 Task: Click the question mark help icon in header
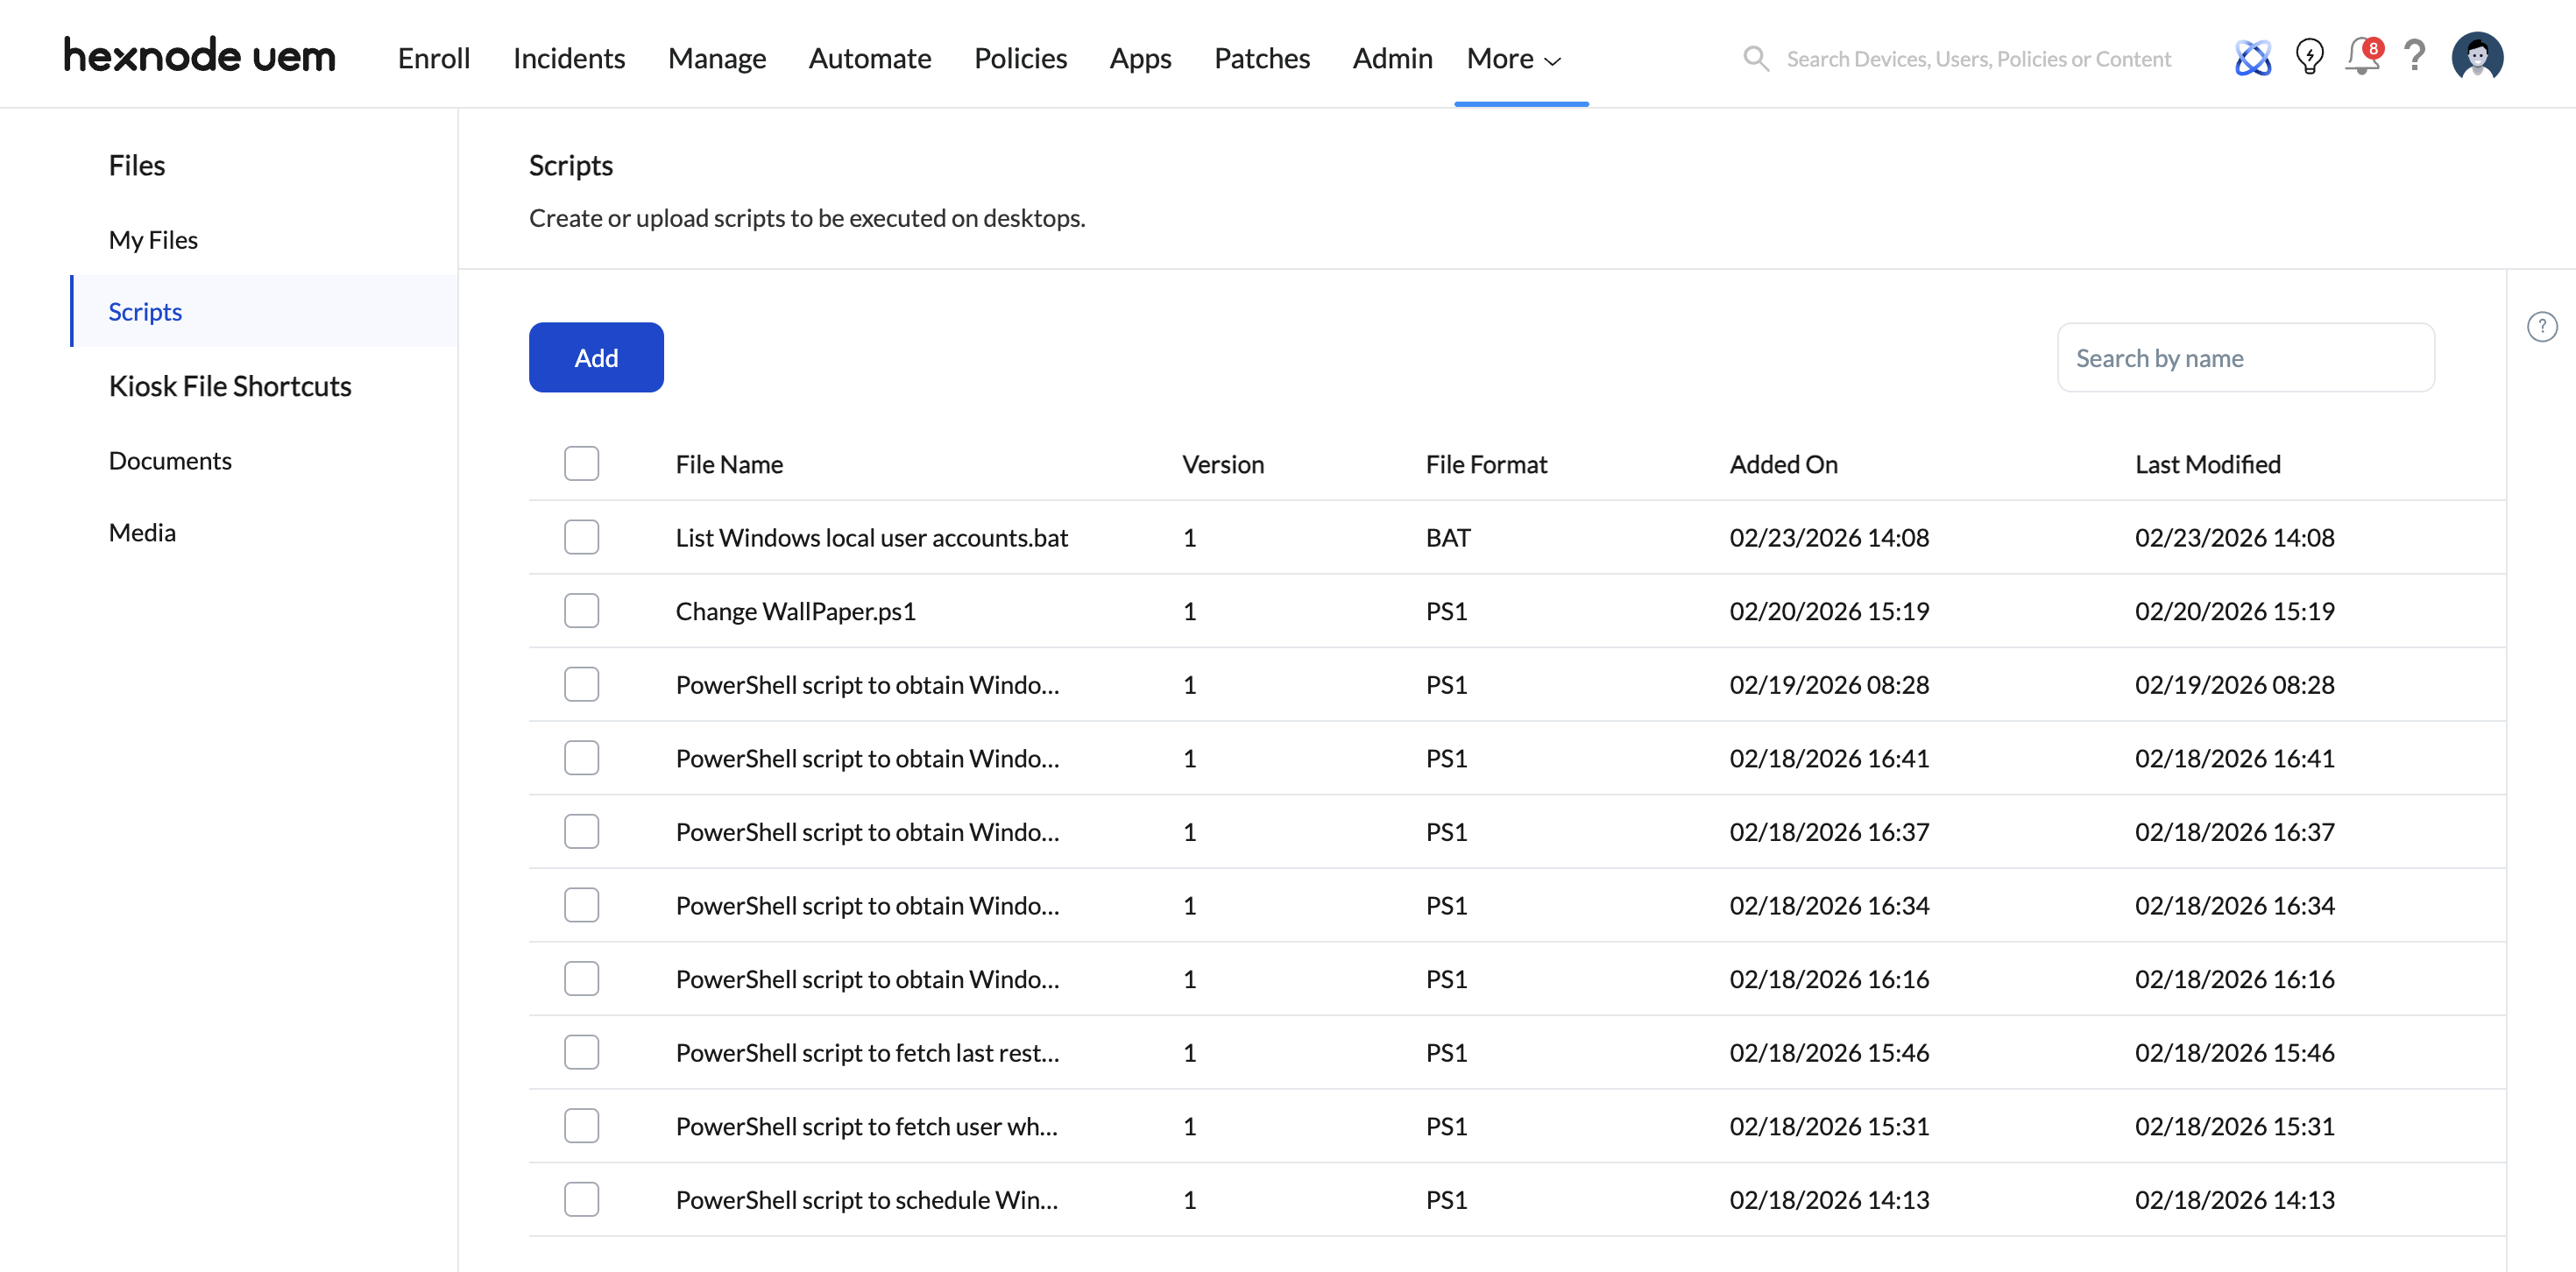click(x=2414, y=57)
